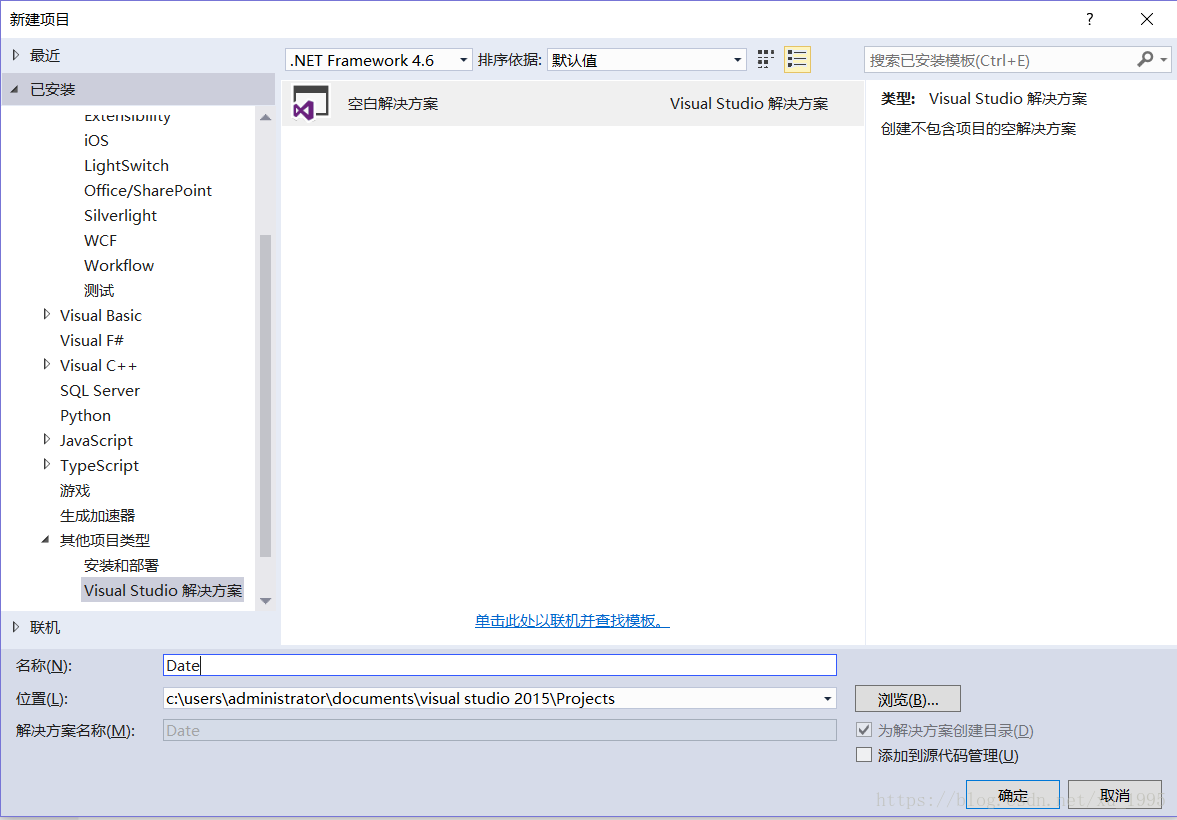
Task: Select Visual F# category
Action: [x=92, y=340]
